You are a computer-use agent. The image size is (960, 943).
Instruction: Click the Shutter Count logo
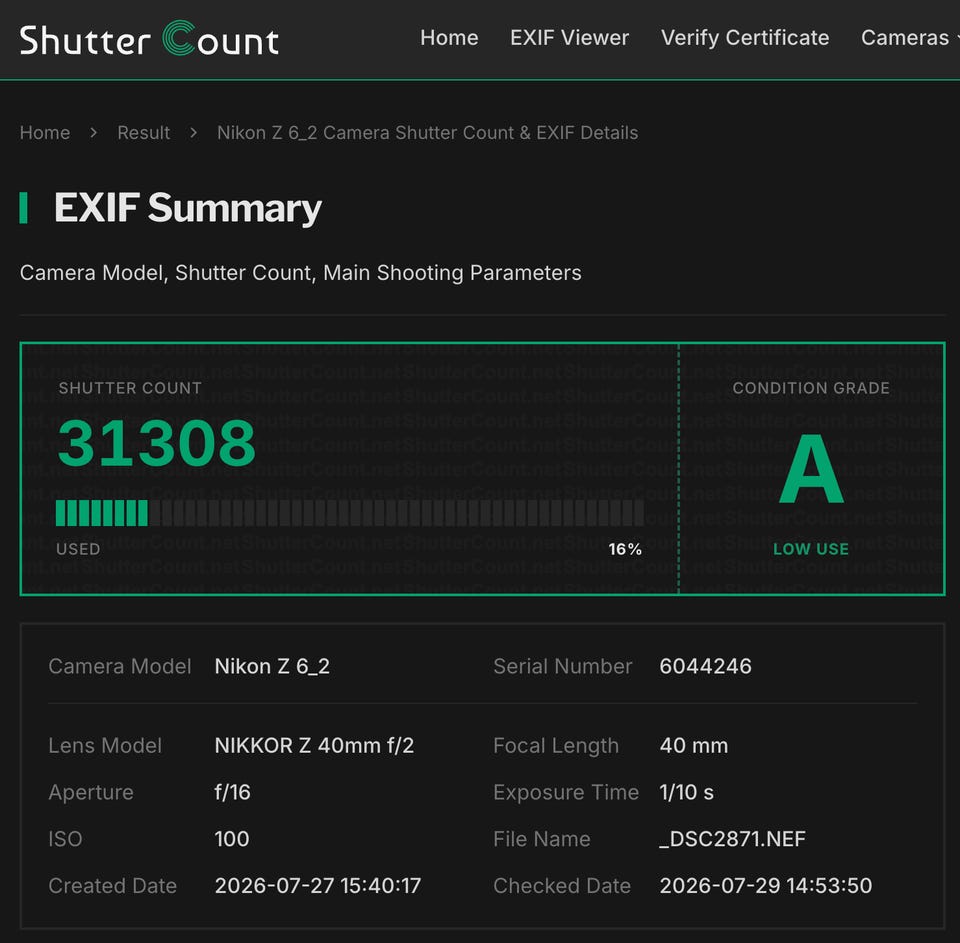(149, 39)
